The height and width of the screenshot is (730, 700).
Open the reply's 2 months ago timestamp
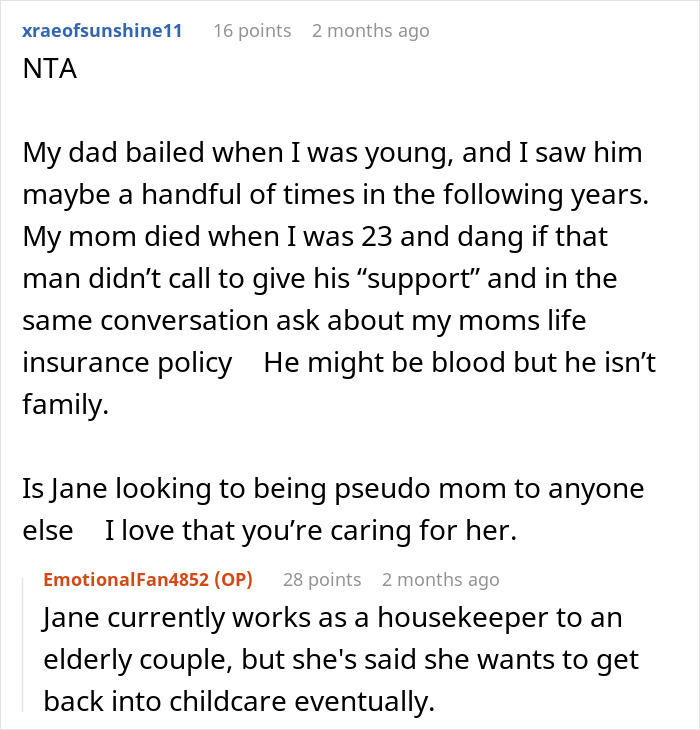(440, 580)
